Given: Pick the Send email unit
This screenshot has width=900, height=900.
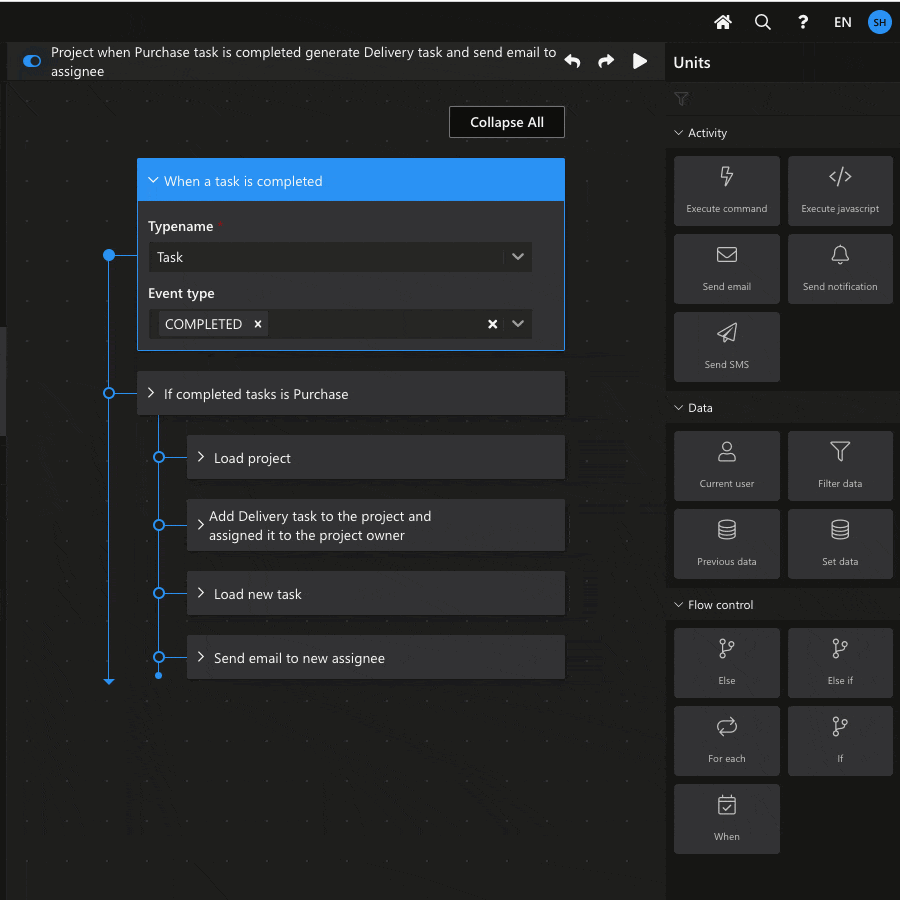Looking at the screenshot, I should pos(727,267).
